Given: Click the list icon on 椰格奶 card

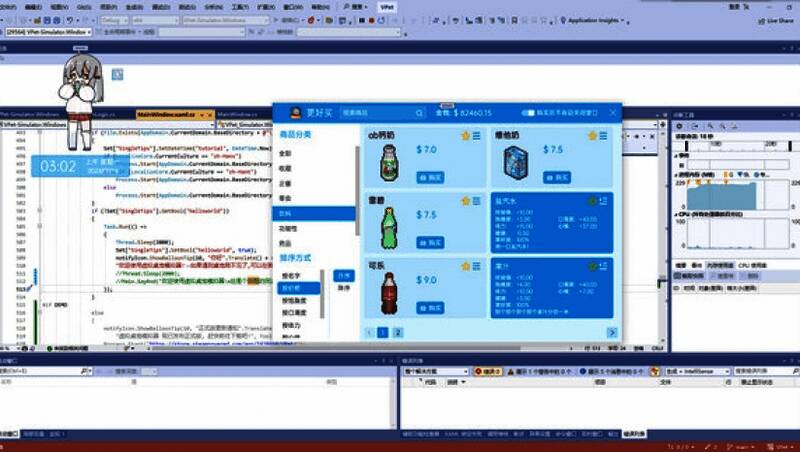Looking at the screenshot, I should pos(603,135).
